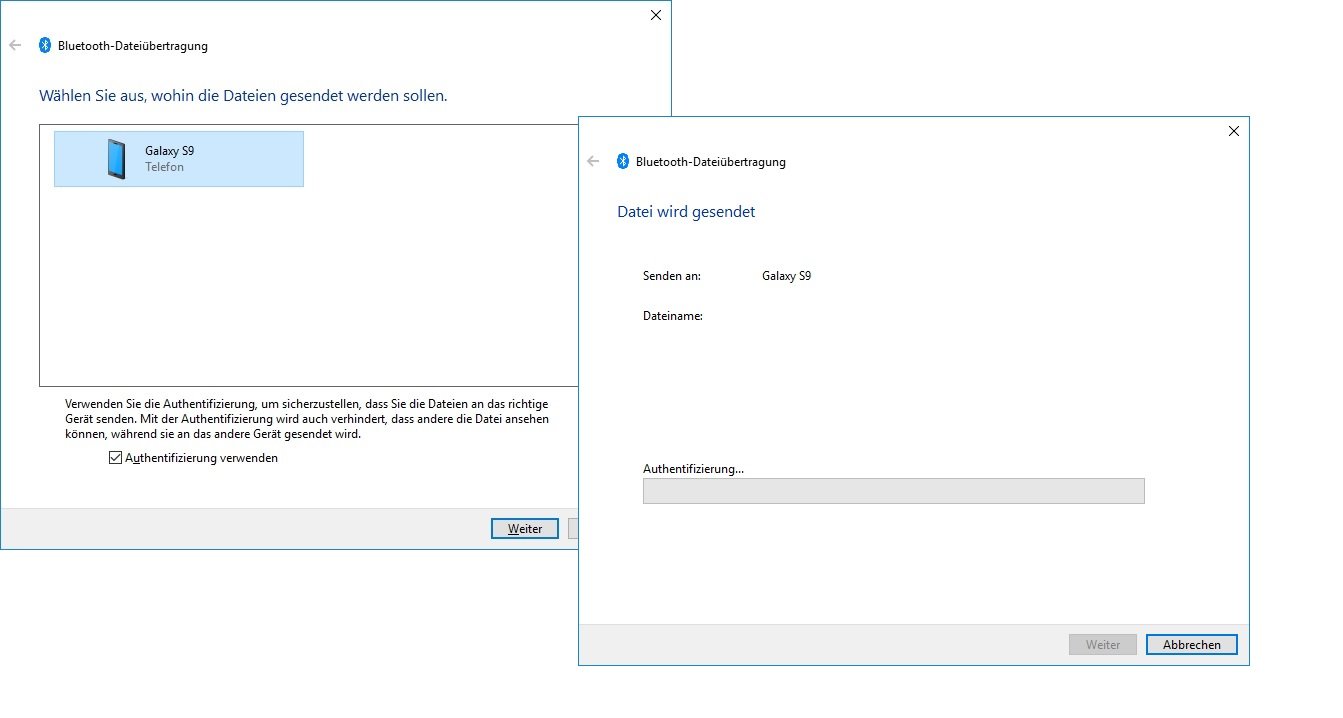Click the Authentifizierung progress bar

[893, 491]
